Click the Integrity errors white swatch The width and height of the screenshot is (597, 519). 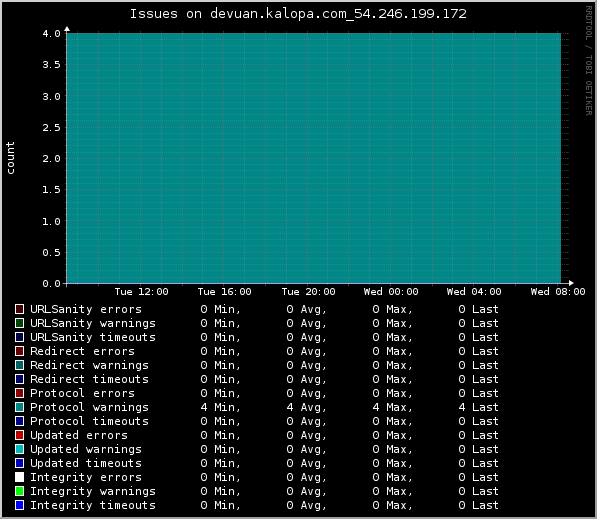(19, 477)
